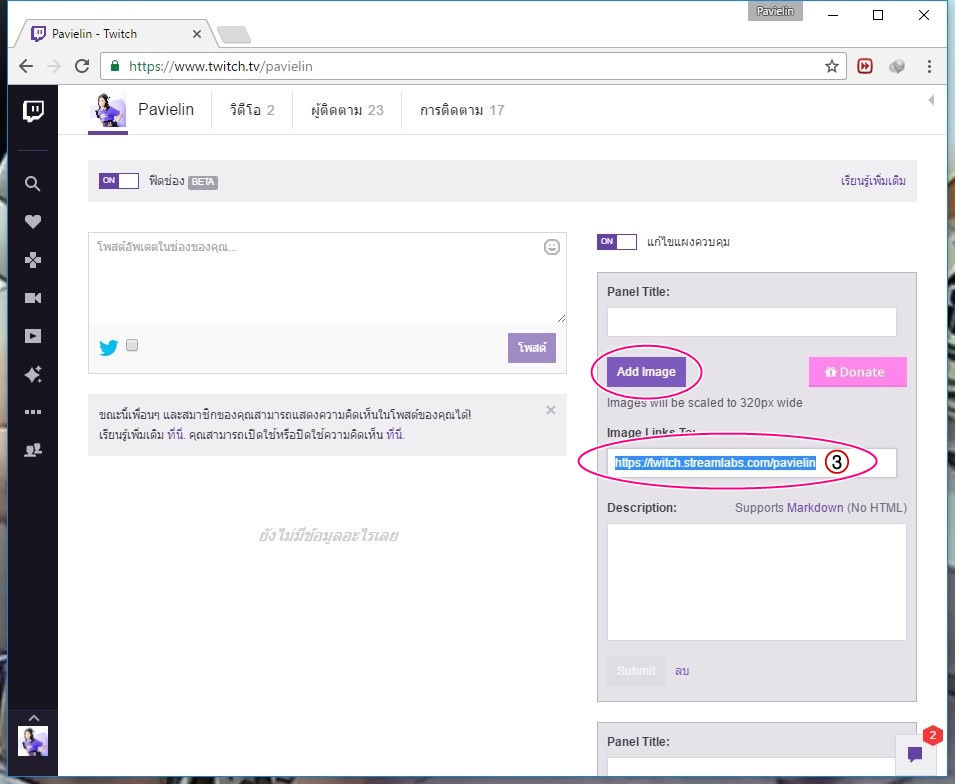Screen dimensions: 955x784
Task: Click the Description text area
Action: coord(756,582)
